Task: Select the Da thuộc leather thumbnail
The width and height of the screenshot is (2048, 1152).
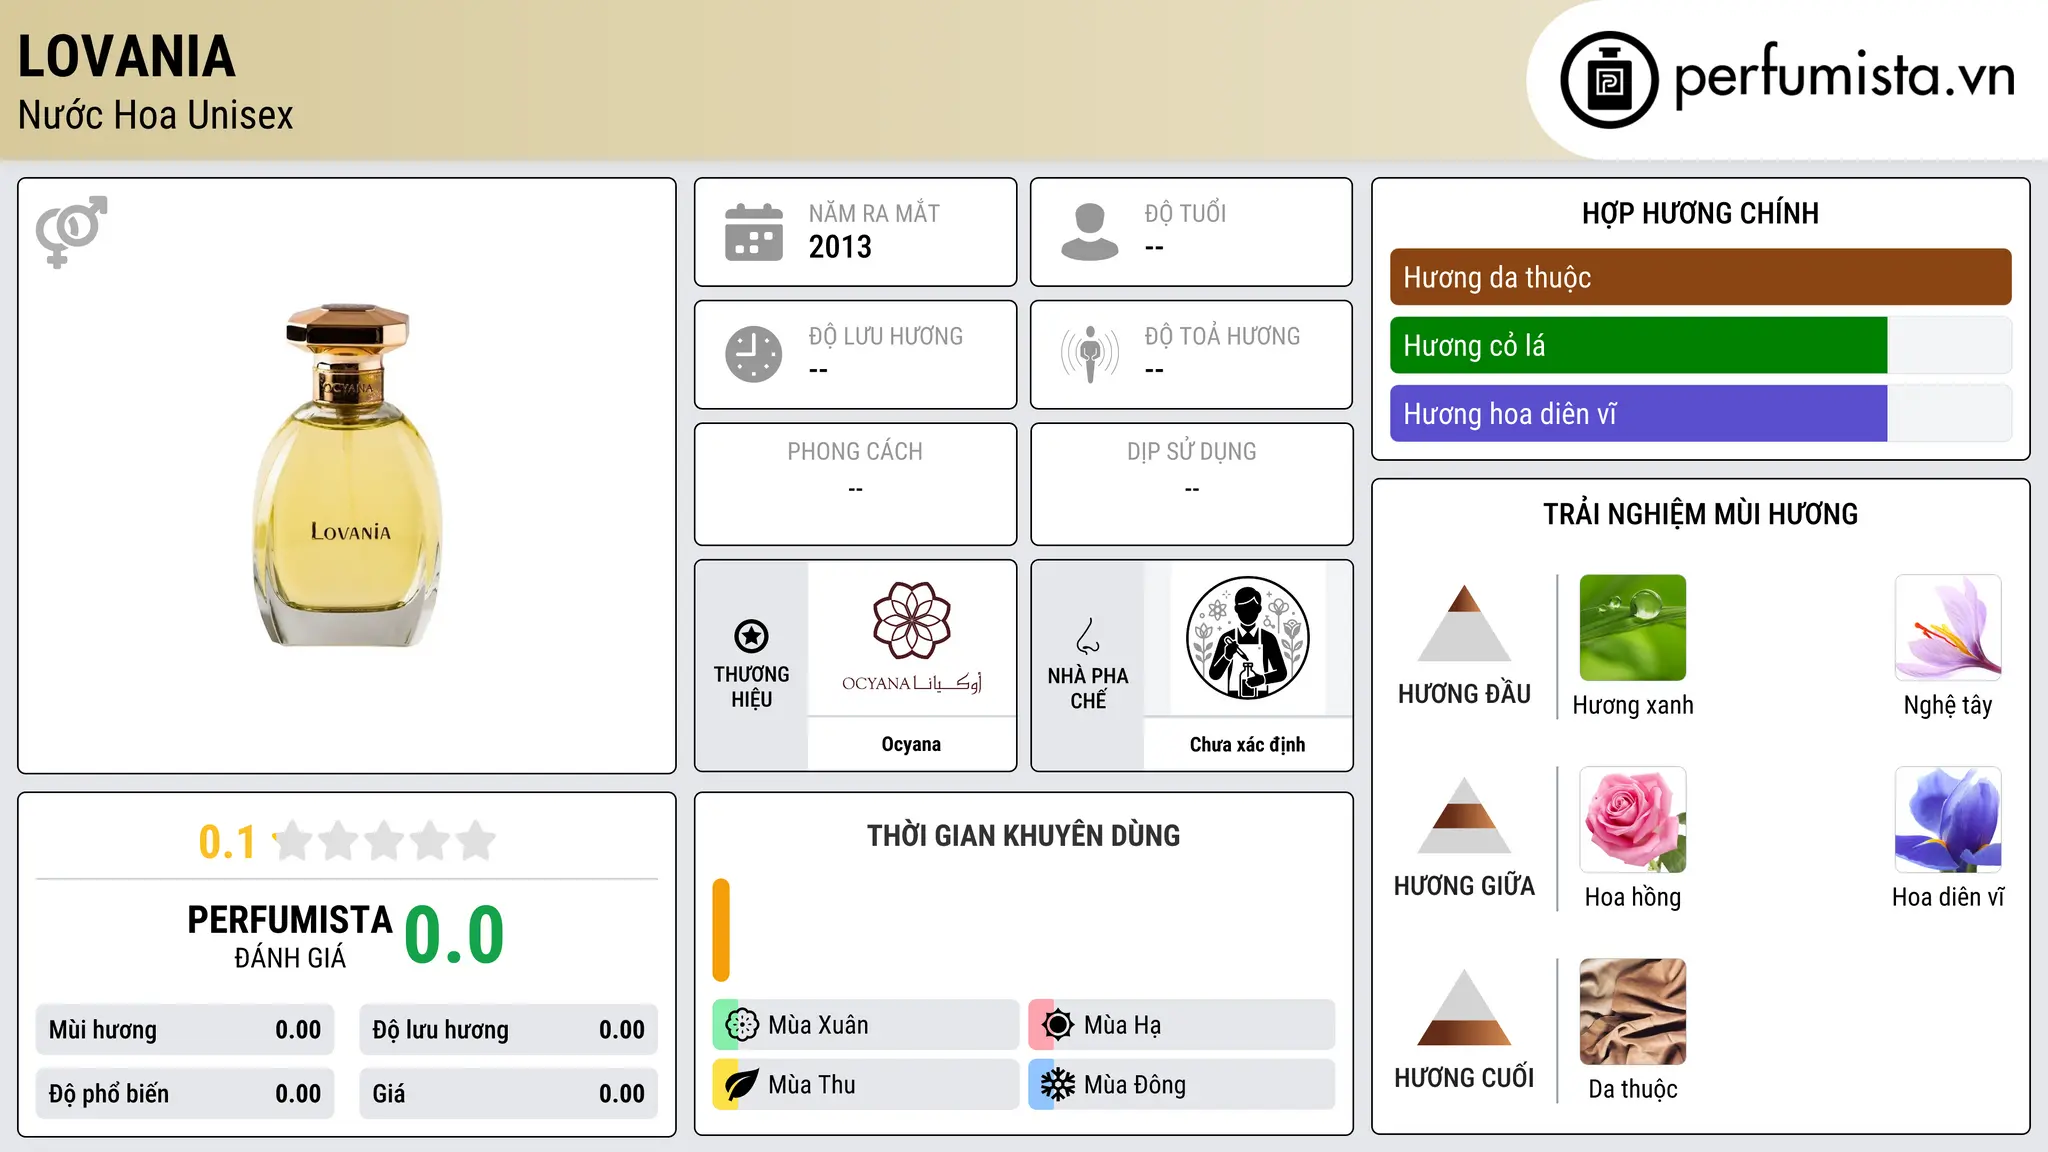Action: (1633, 1012)
